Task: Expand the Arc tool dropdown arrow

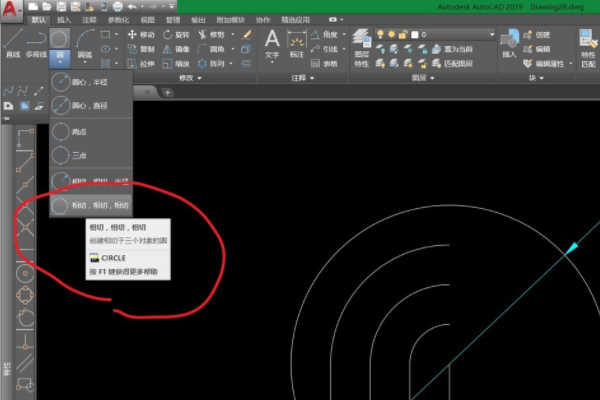Action: click(x=85, y=62)
